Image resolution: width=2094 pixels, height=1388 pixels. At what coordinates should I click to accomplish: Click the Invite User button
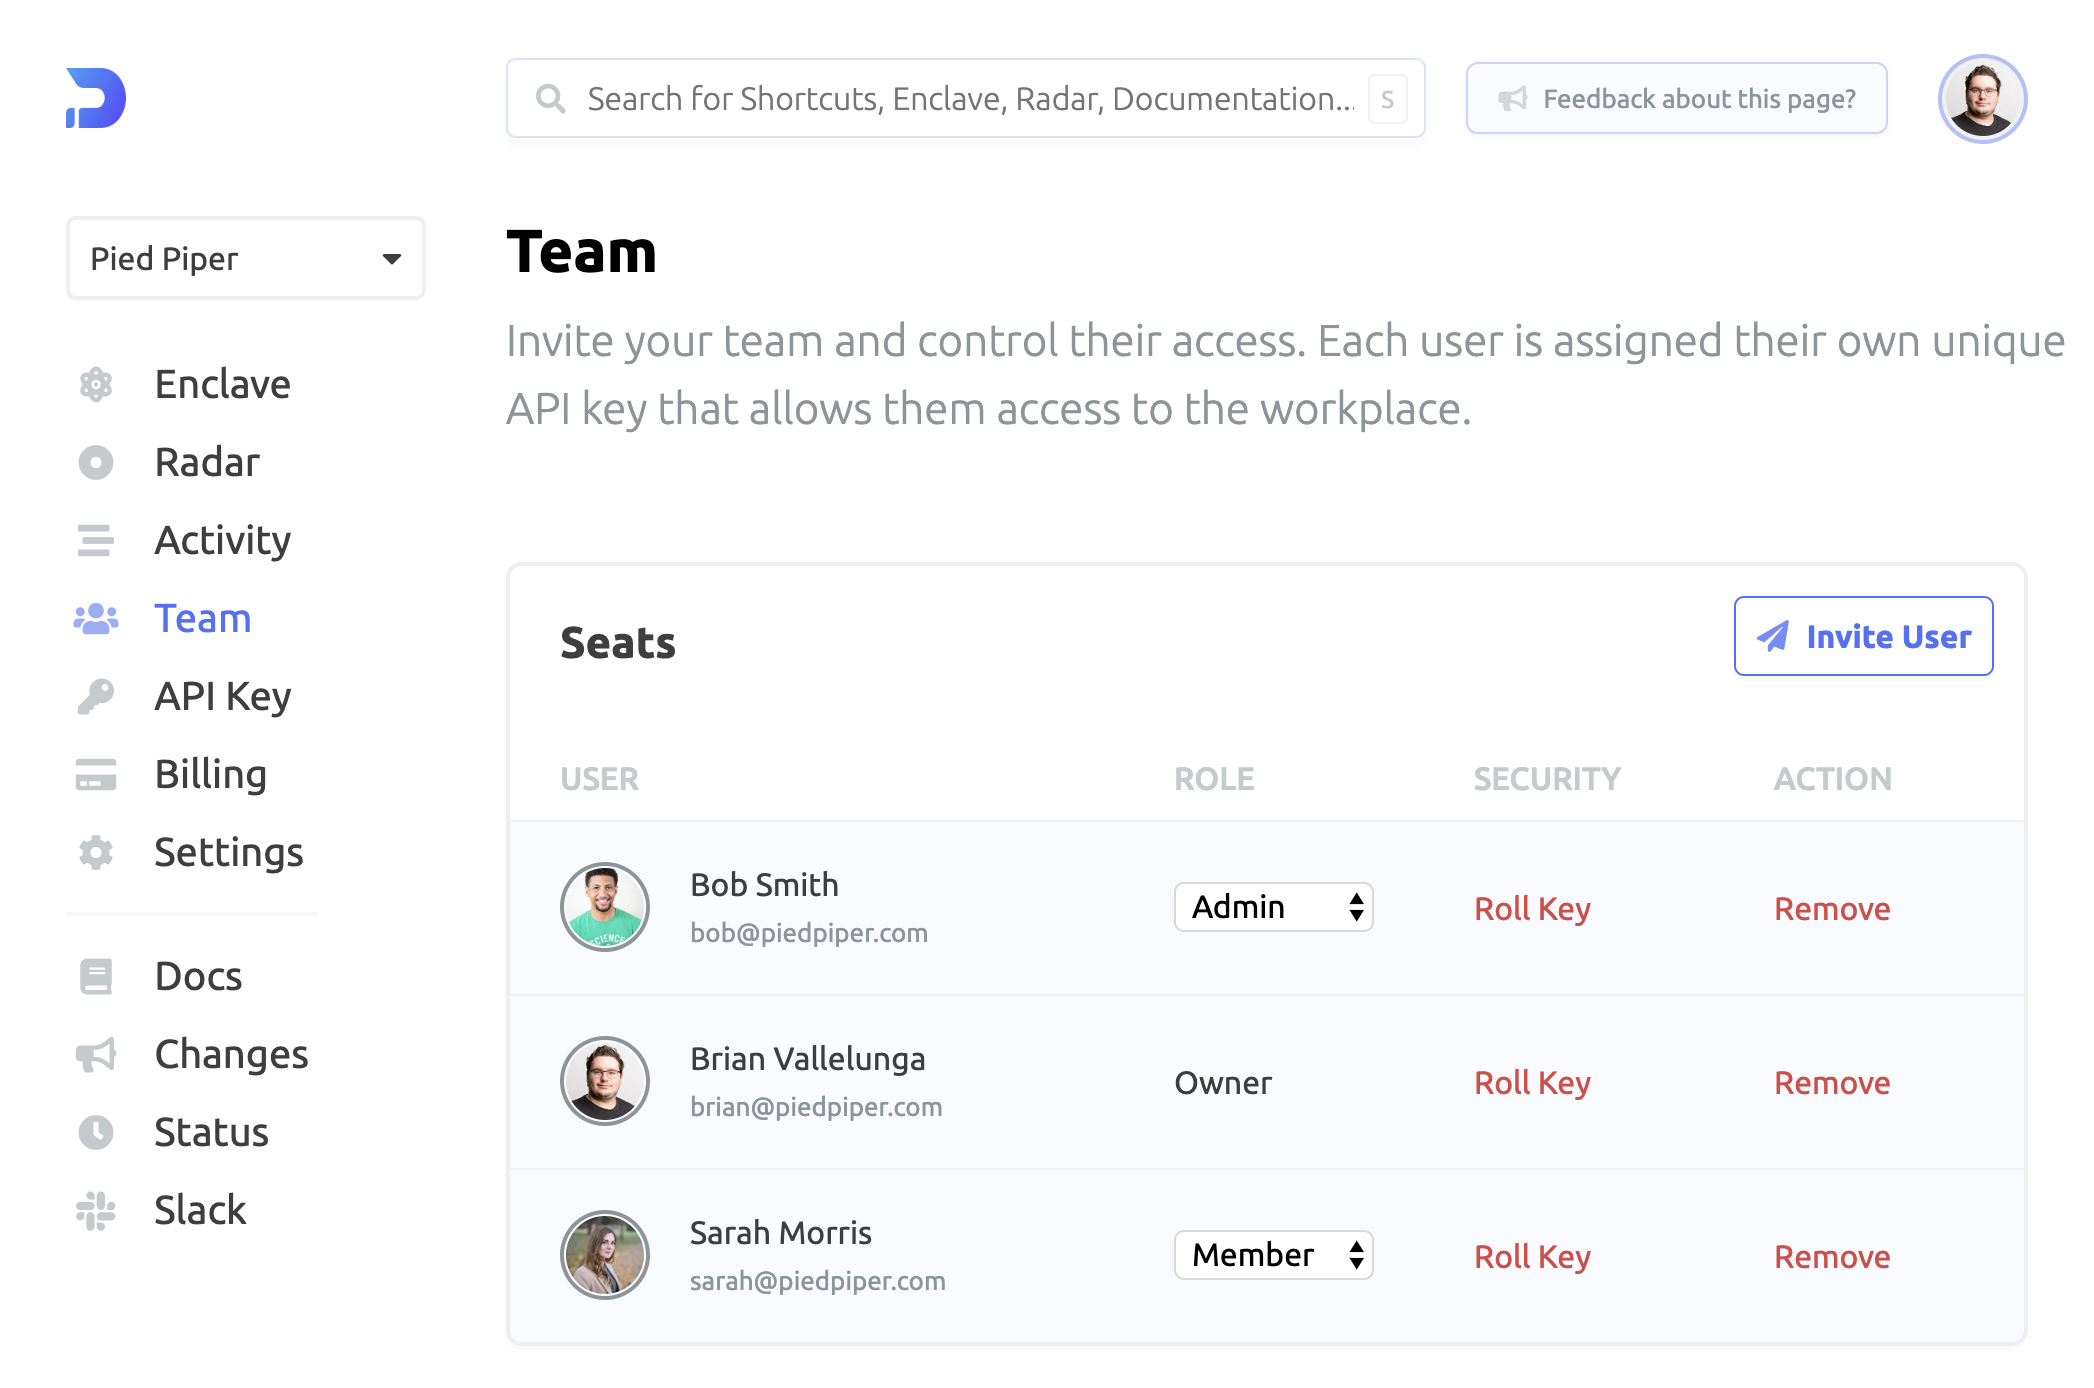pos(1863,637)
